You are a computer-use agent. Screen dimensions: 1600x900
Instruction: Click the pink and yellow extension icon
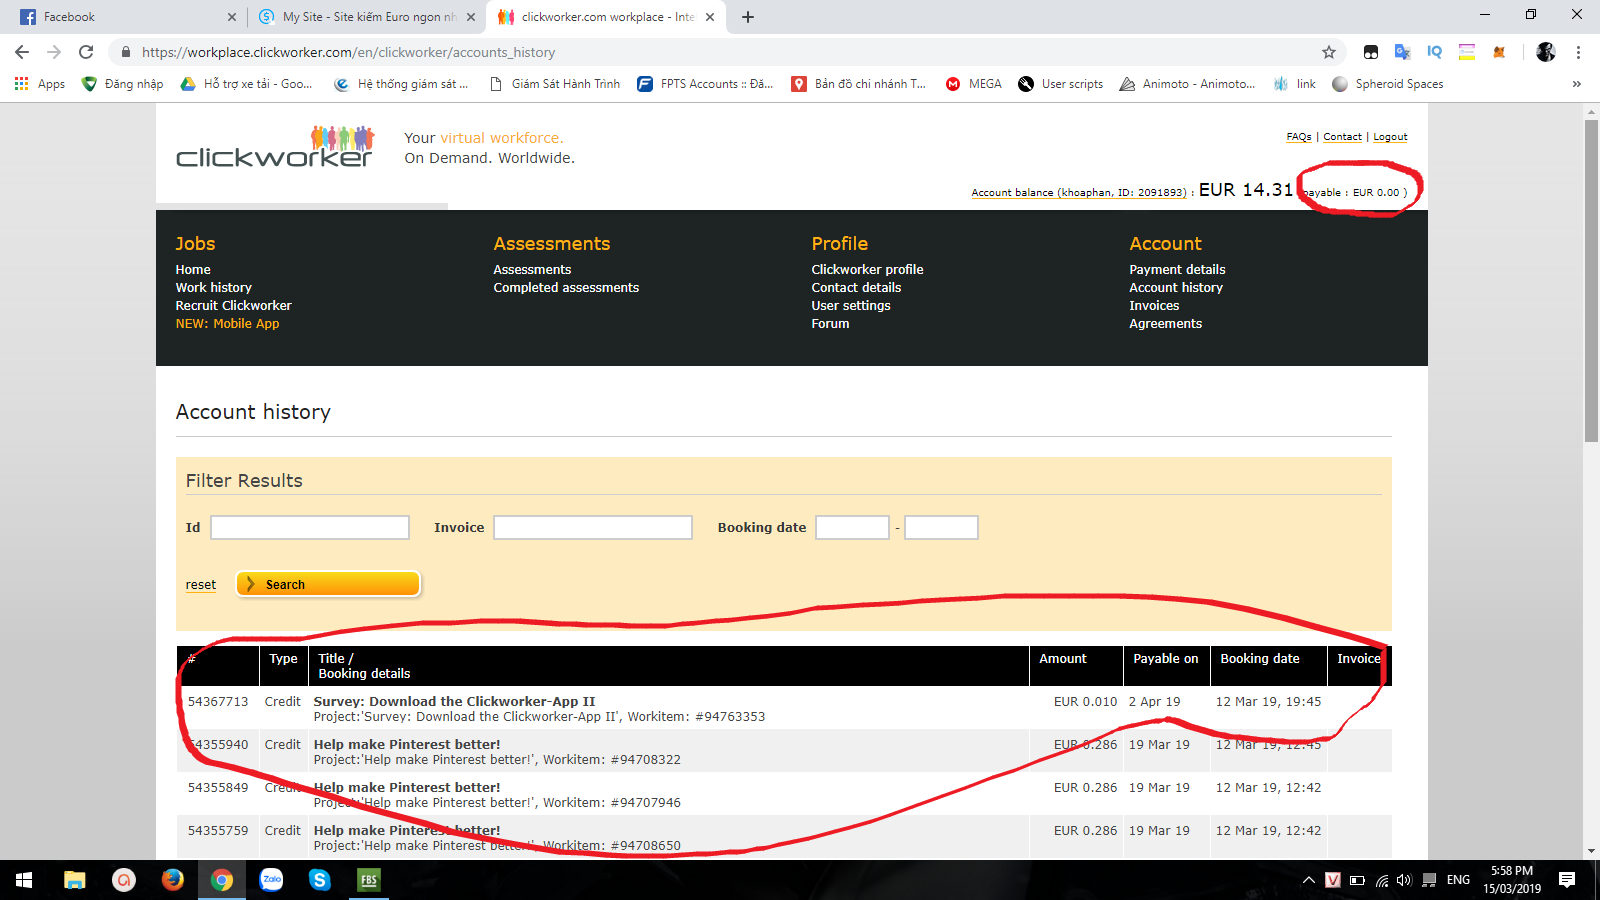coord(1467,52)
